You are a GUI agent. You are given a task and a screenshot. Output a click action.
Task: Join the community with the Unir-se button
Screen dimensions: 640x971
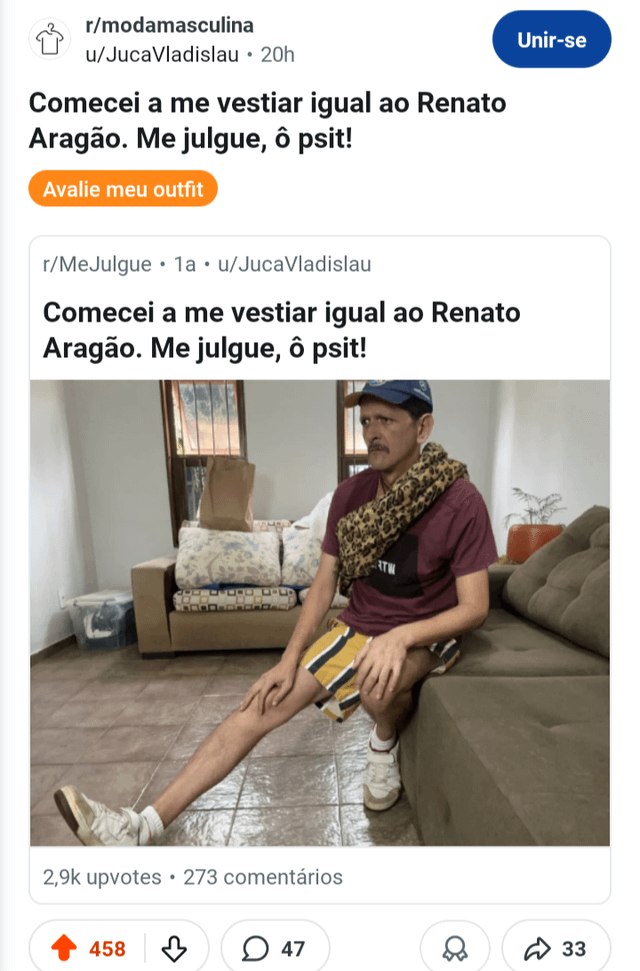tap(551, 40)
